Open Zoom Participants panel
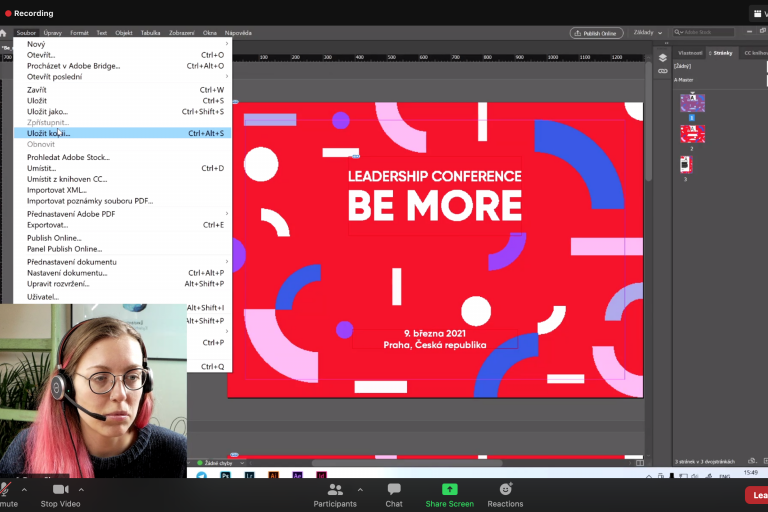Image resolution: width=768 pixels, height=512 pixels. 335,494
